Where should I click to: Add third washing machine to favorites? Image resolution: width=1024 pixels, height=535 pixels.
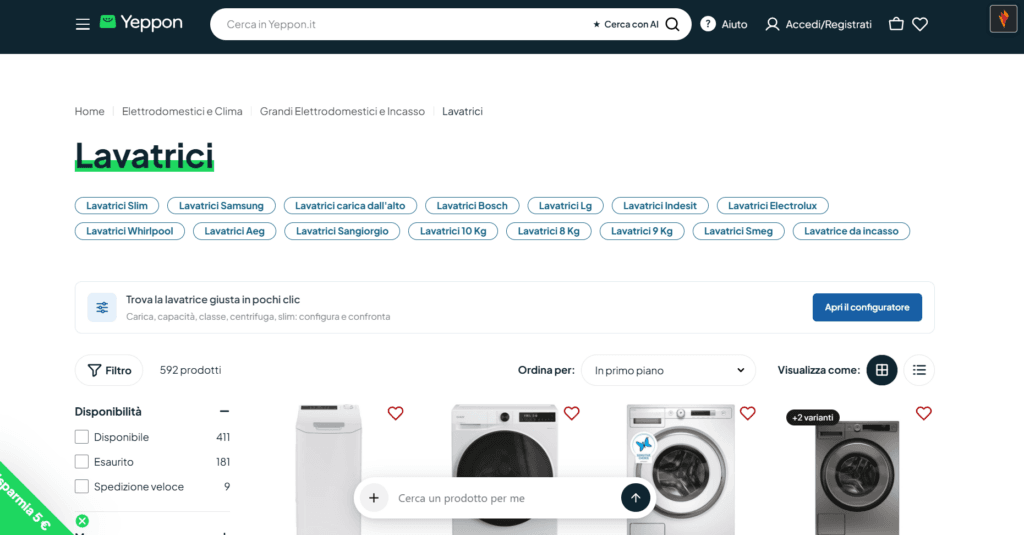point(748,413)
